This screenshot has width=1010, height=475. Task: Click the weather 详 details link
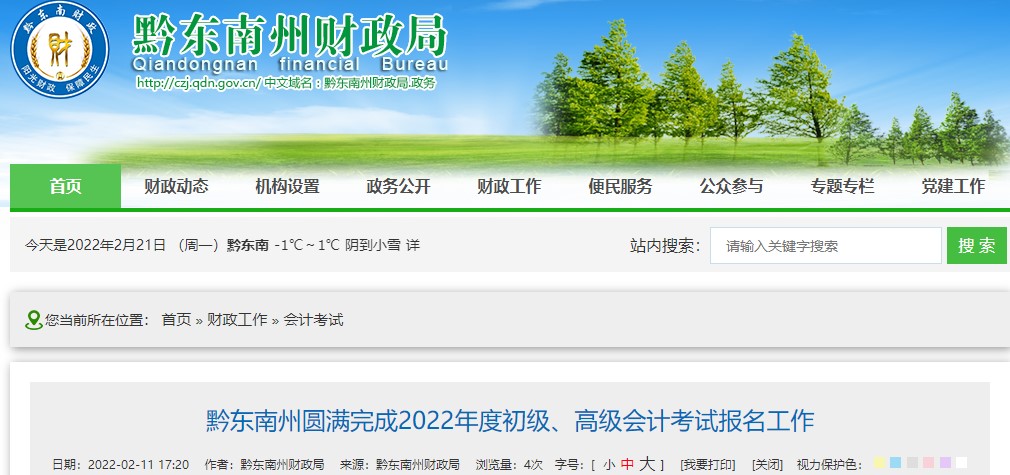click(x=413, y=245)
